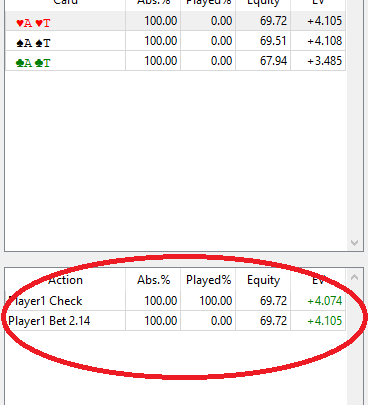Click the Action column header
This screenshot has height=405, width=368.
pyautogui.click(x=66, y=280)
